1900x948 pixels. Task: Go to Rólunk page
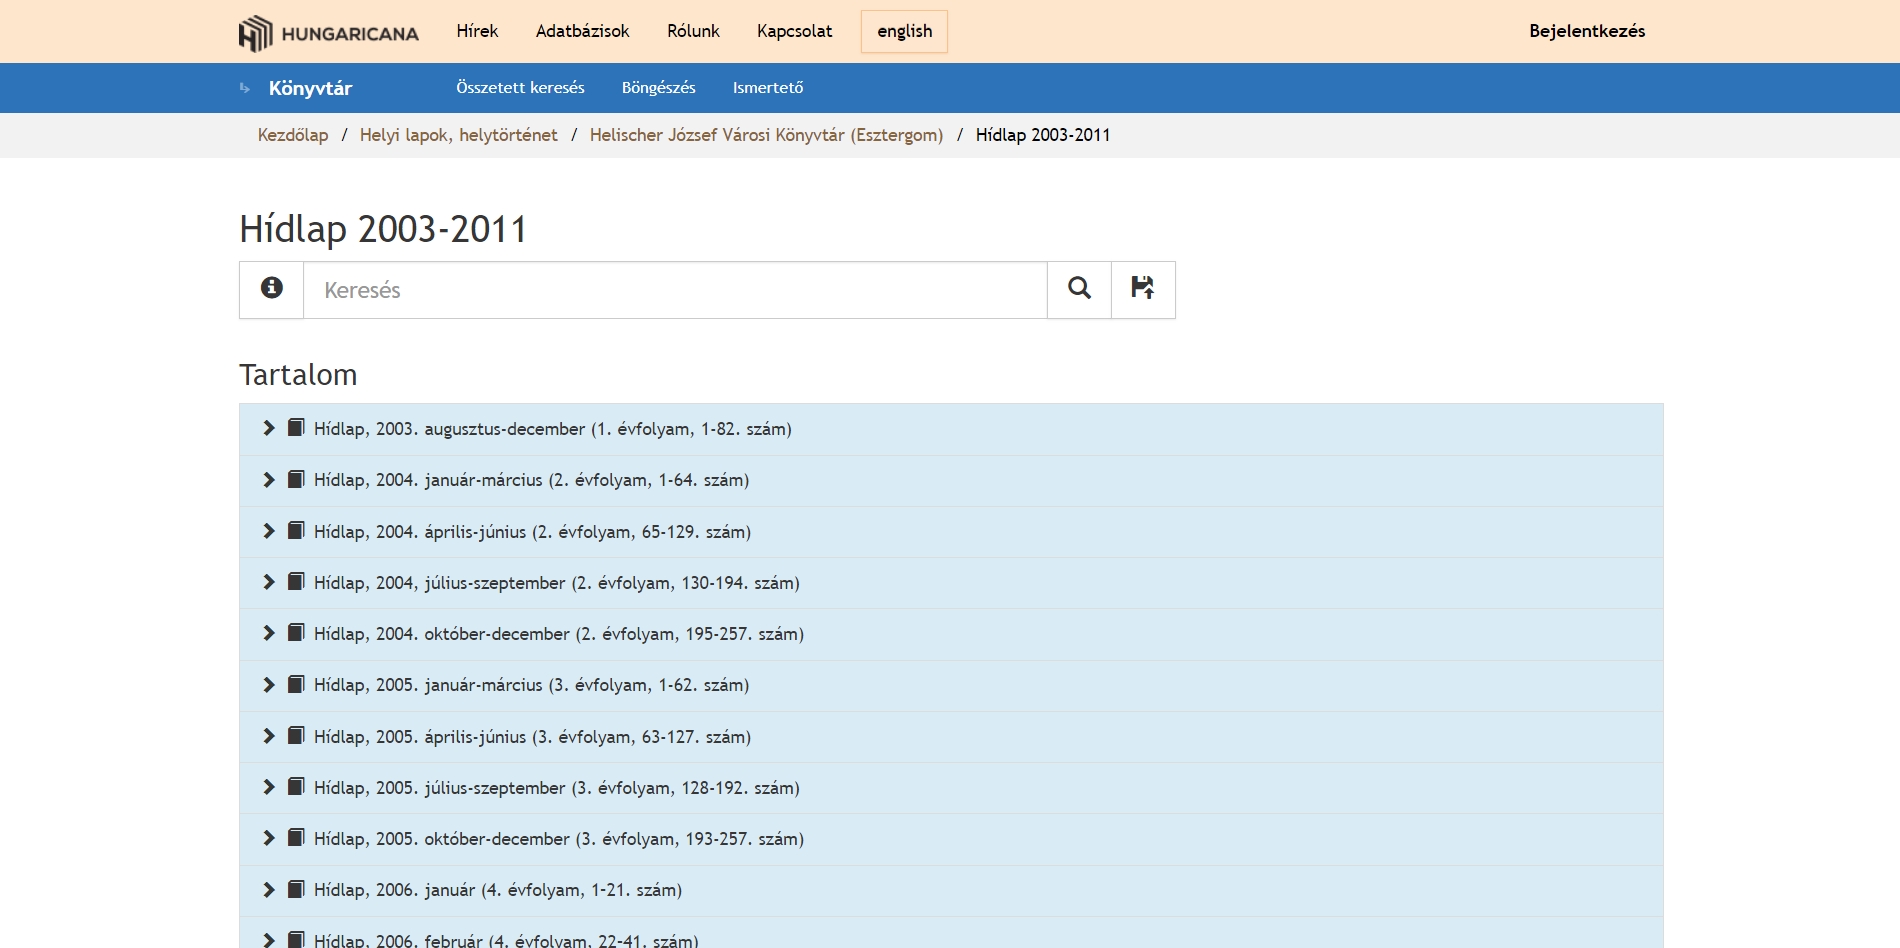click(693, 31)
